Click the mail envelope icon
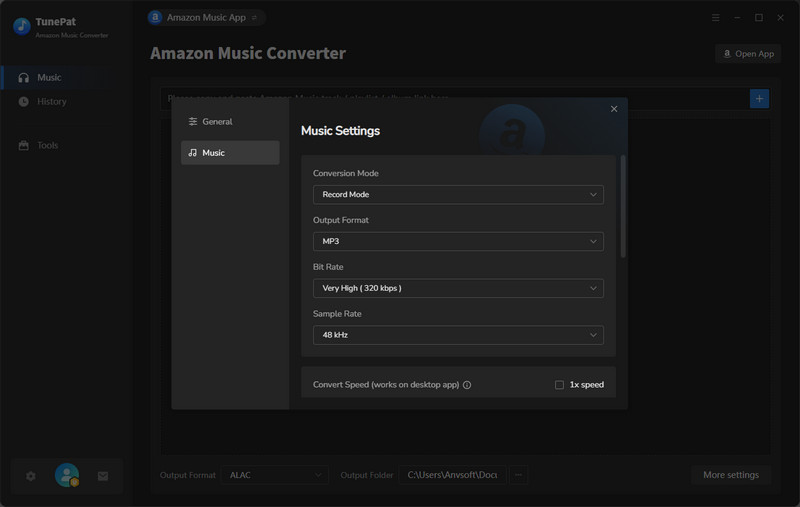 (102, 476)
